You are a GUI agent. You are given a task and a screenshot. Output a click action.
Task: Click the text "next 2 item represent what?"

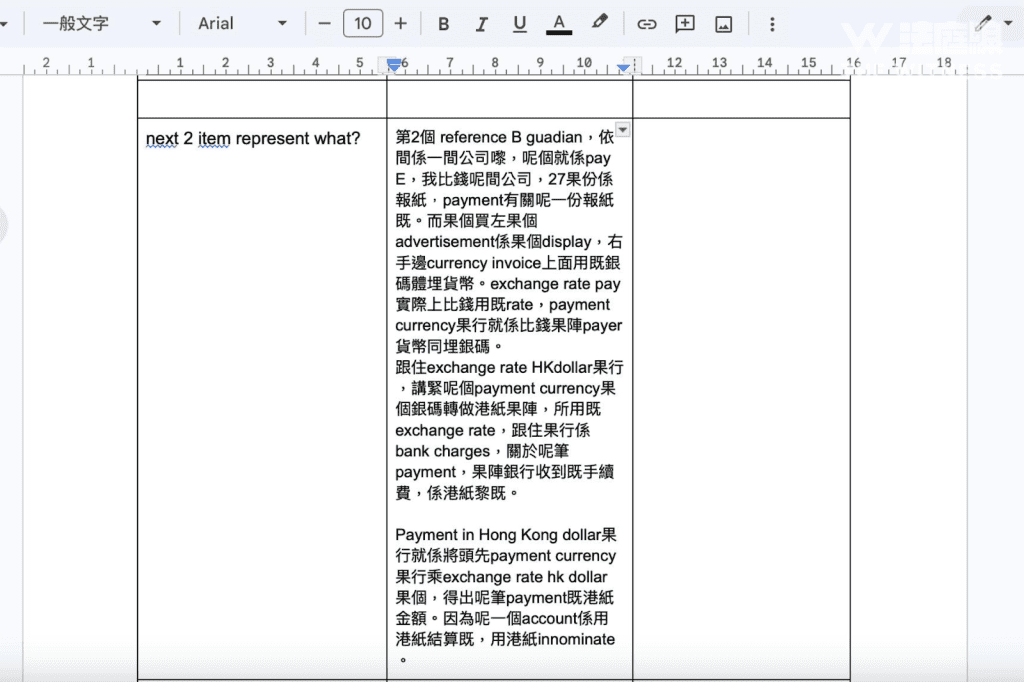253,139
